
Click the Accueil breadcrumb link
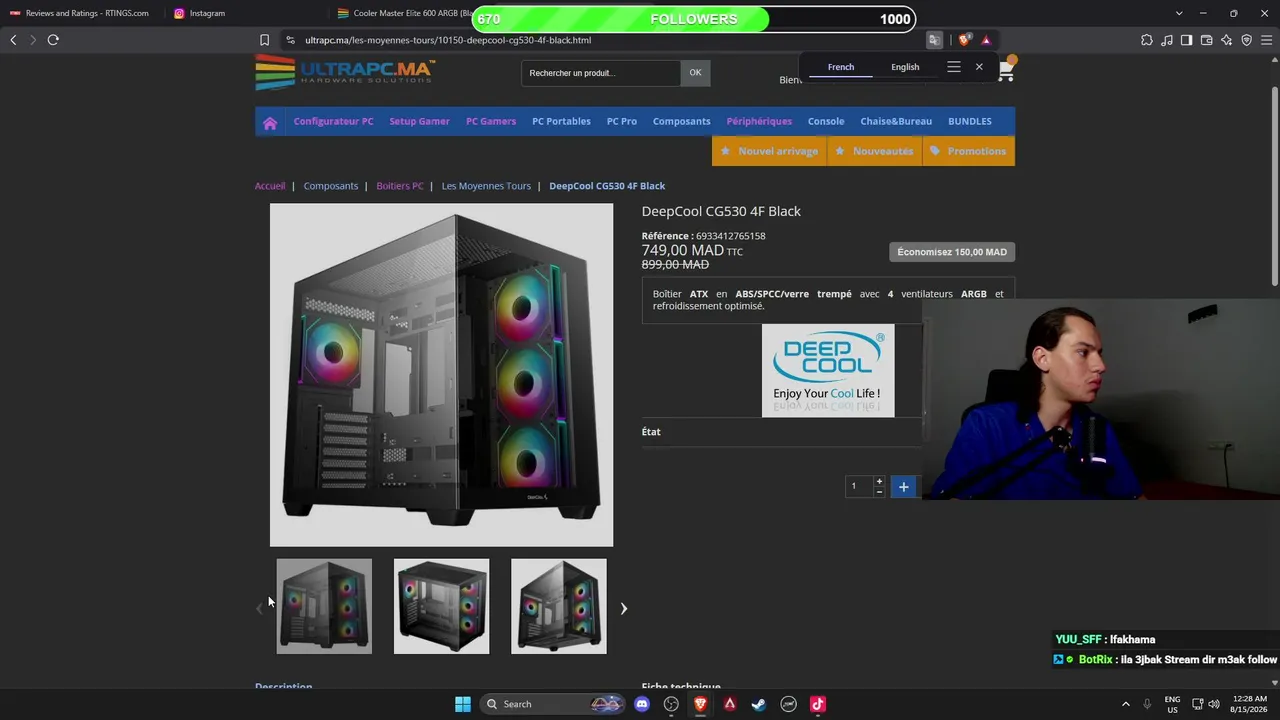pos(270,186)
